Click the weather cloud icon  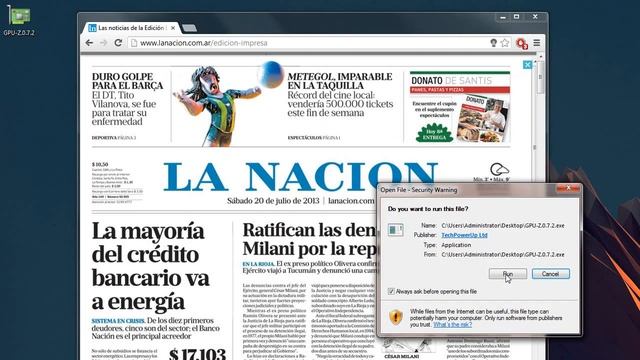(499, 169)
